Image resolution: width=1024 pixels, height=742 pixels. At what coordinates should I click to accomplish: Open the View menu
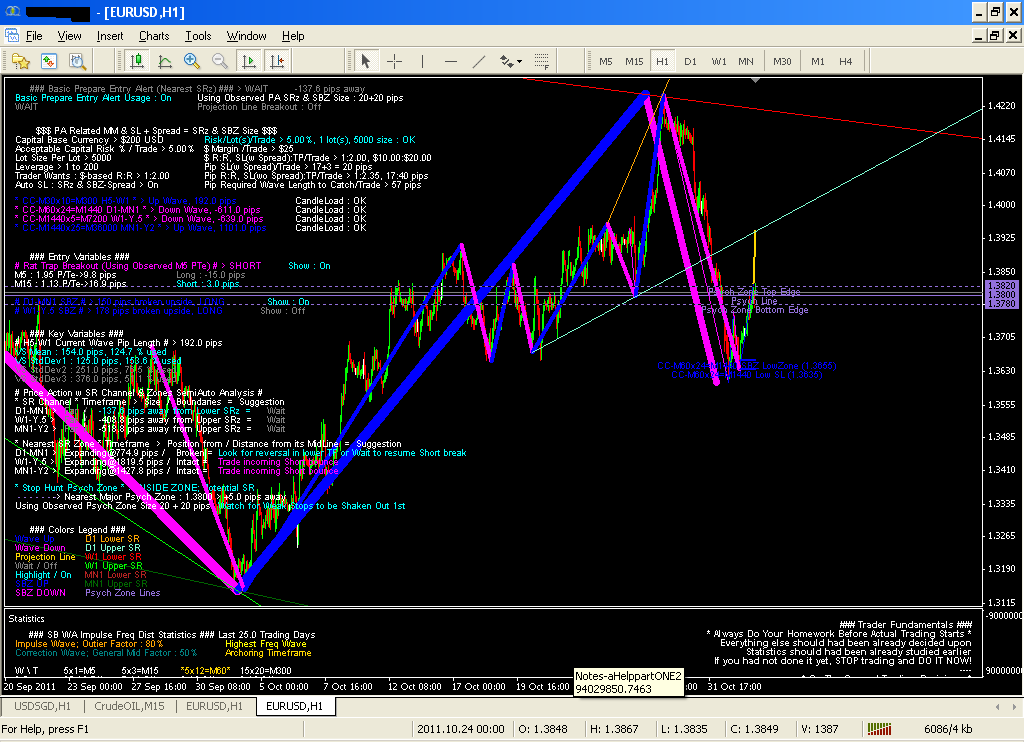pyautogui.click(x=69, y=36)
